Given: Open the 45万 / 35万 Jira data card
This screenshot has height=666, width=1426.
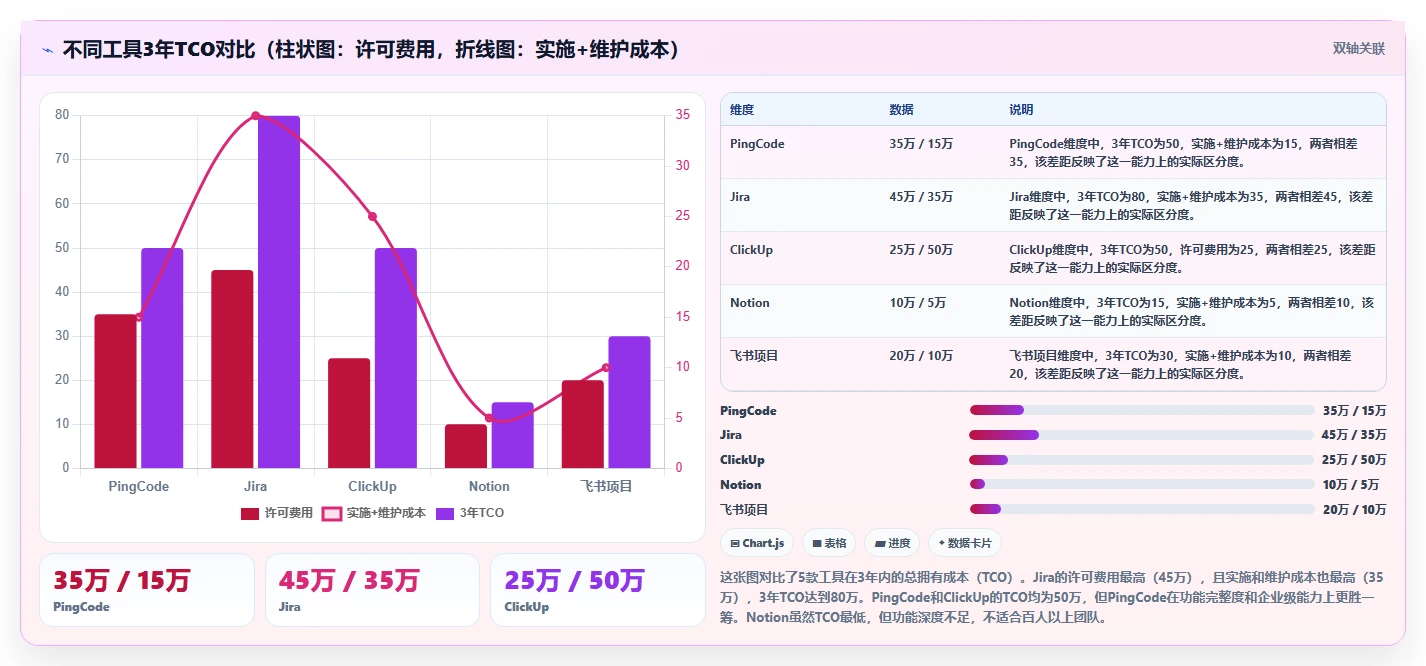Looking at the screenshot, I should pyautogui.click(x=372, y=590).
